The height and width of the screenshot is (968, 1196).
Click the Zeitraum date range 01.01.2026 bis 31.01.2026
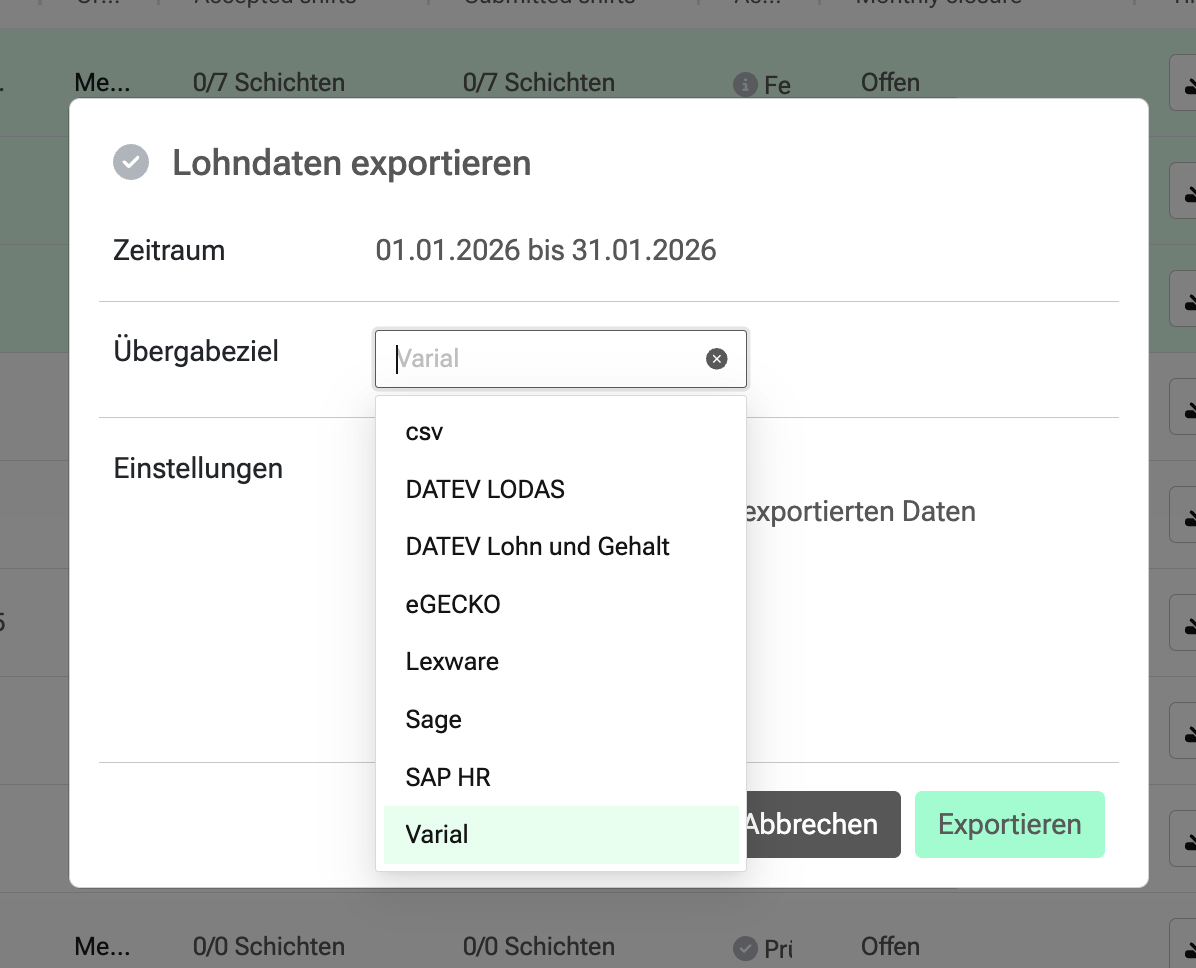click(546, 250)
